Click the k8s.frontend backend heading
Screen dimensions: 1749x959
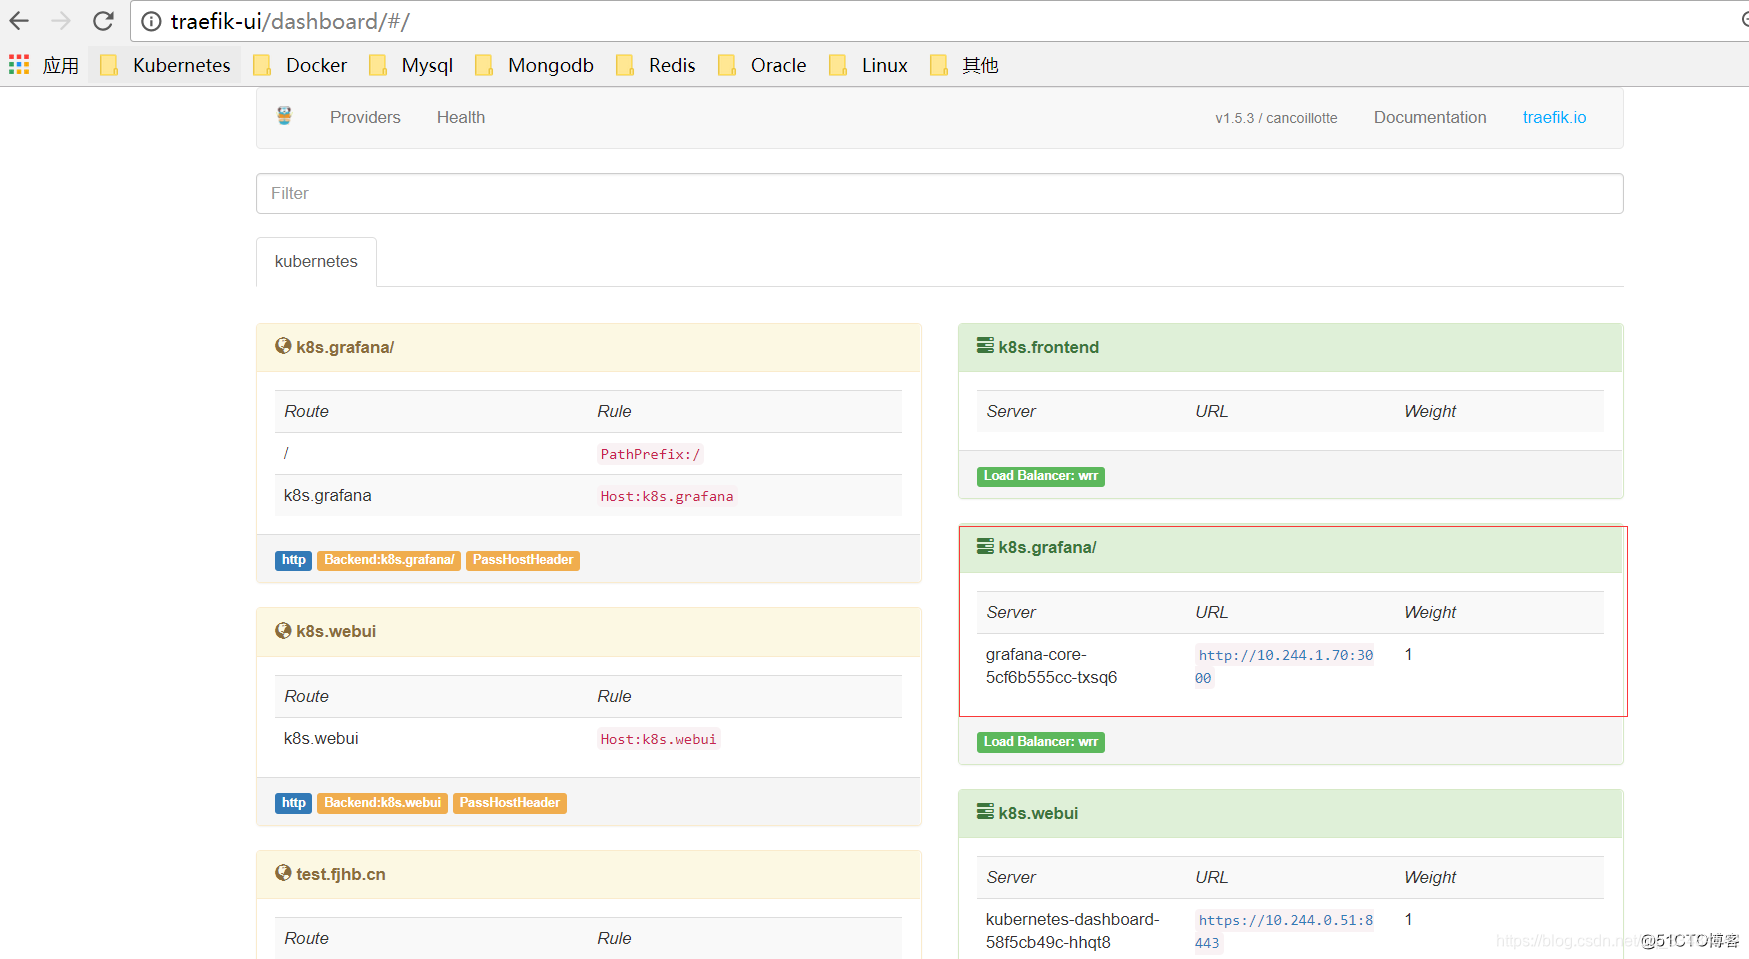(1048, 347)
